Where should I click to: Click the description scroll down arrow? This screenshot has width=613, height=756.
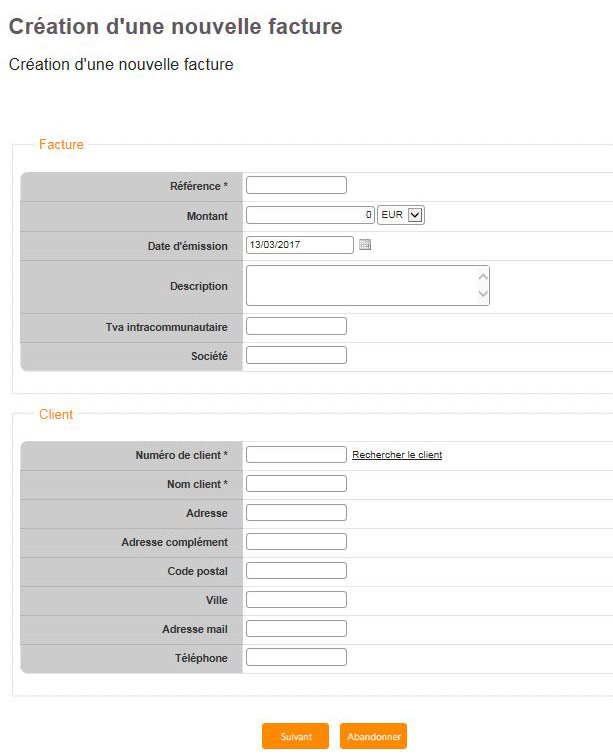483,294
